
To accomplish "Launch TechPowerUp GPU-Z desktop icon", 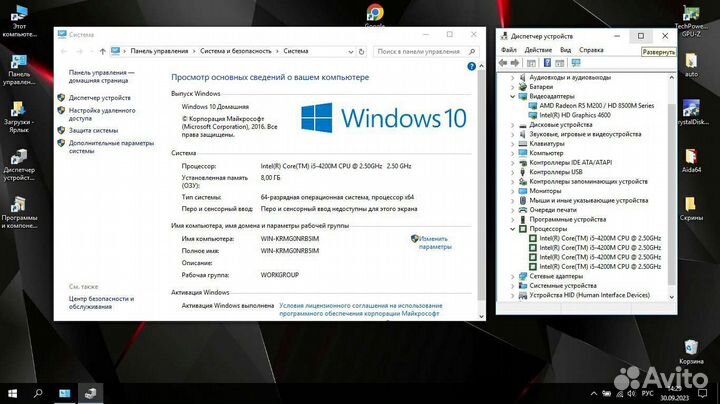I will (691, 21).
